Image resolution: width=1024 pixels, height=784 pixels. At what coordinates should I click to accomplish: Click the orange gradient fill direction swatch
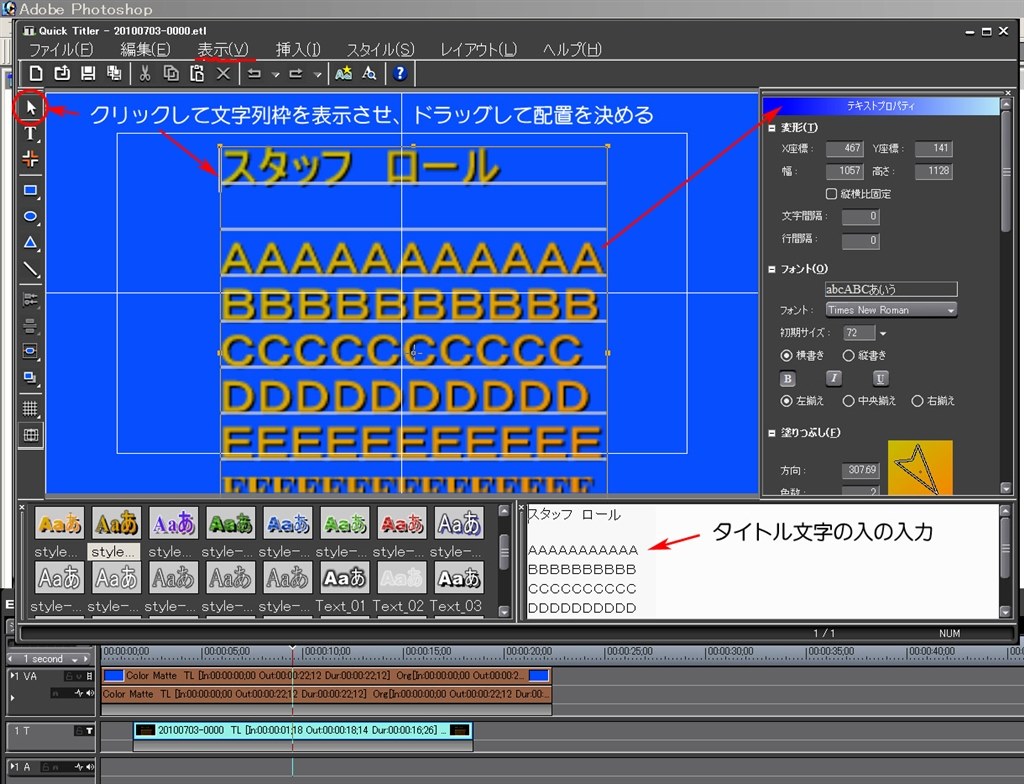[919, 466]
